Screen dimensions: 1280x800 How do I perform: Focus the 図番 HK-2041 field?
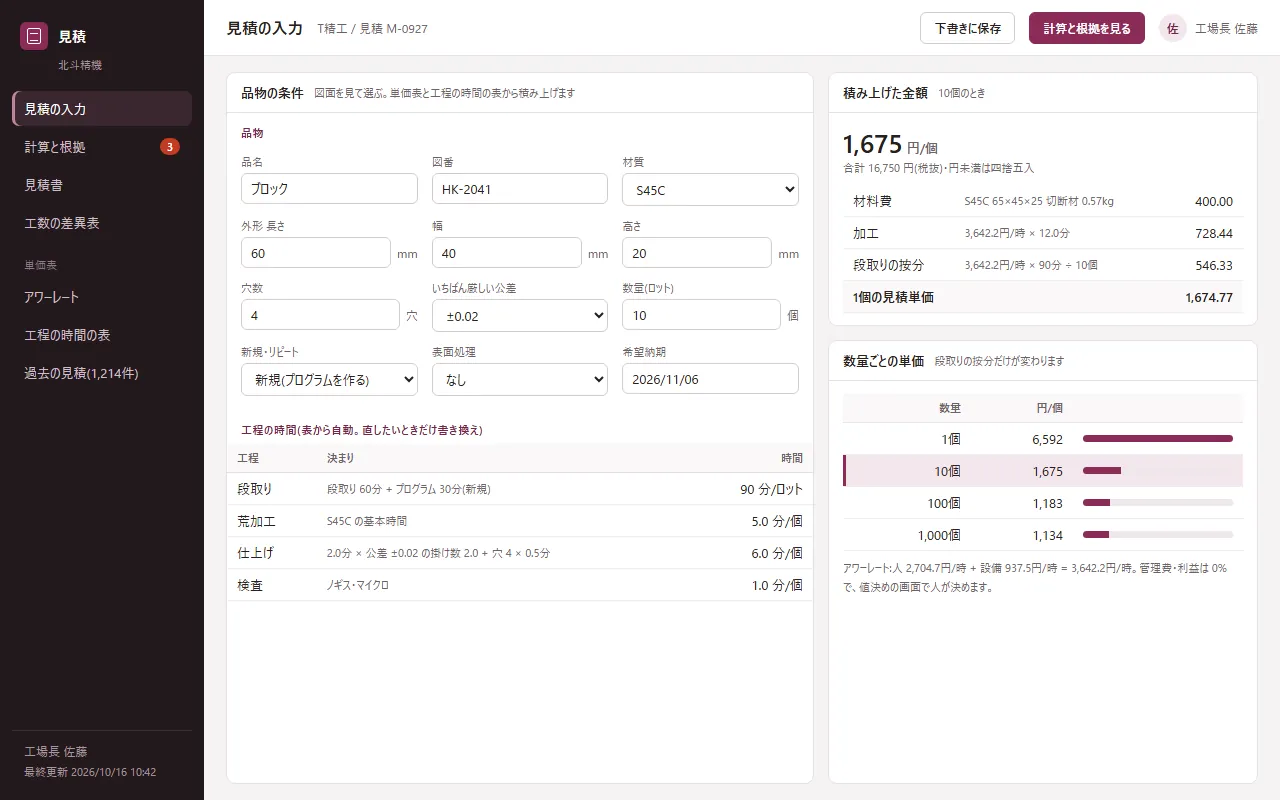520,189
